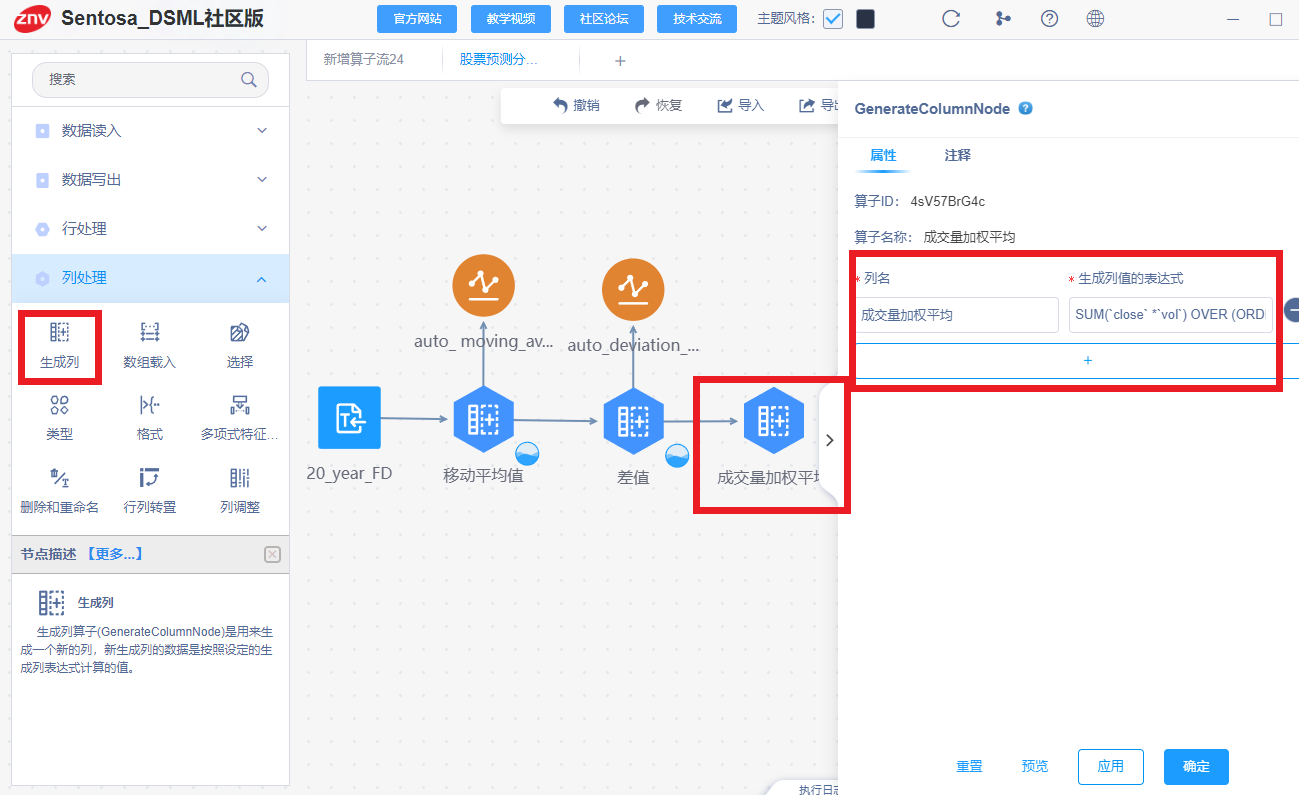
Task: Collapse the 列处理 category
Action: (x=150, y=278)
